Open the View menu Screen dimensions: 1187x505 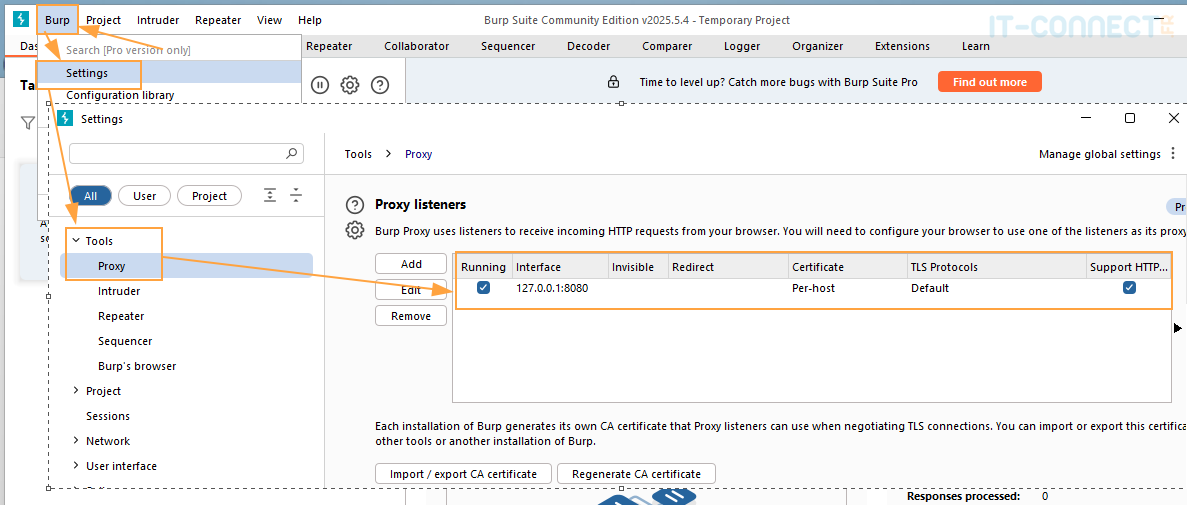(269, 20)
